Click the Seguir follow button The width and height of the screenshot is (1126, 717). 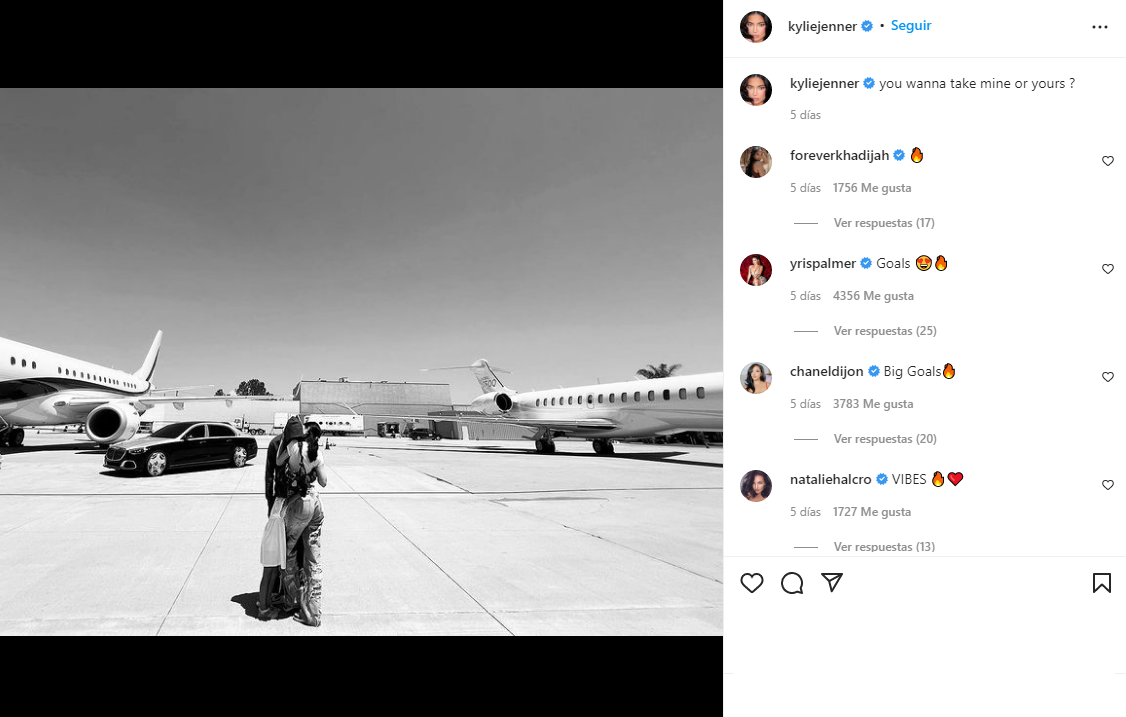[911, 26]
